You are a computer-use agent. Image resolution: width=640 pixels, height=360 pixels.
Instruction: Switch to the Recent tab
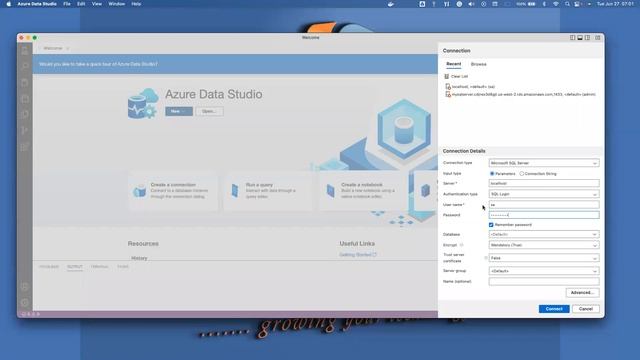tap(453, 64)
